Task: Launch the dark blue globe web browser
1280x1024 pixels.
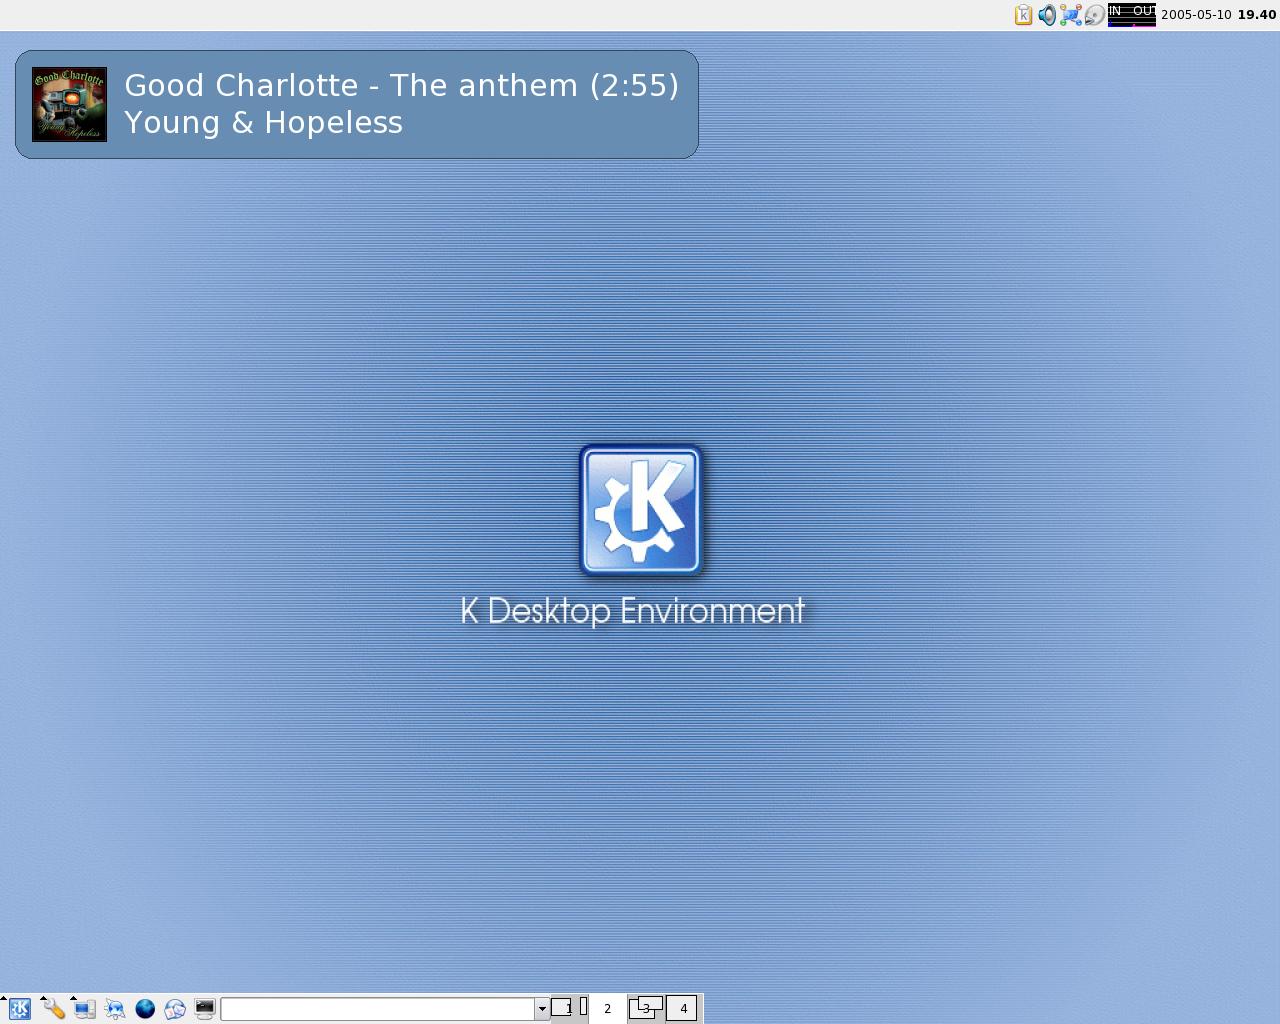Action: pos(145,1009)
